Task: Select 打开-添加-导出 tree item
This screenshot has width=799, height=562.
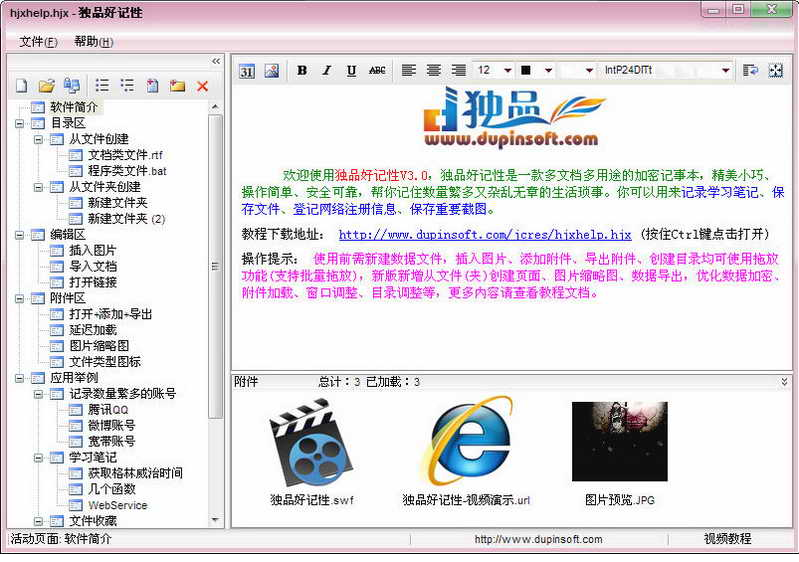Action: click(111, 314)
